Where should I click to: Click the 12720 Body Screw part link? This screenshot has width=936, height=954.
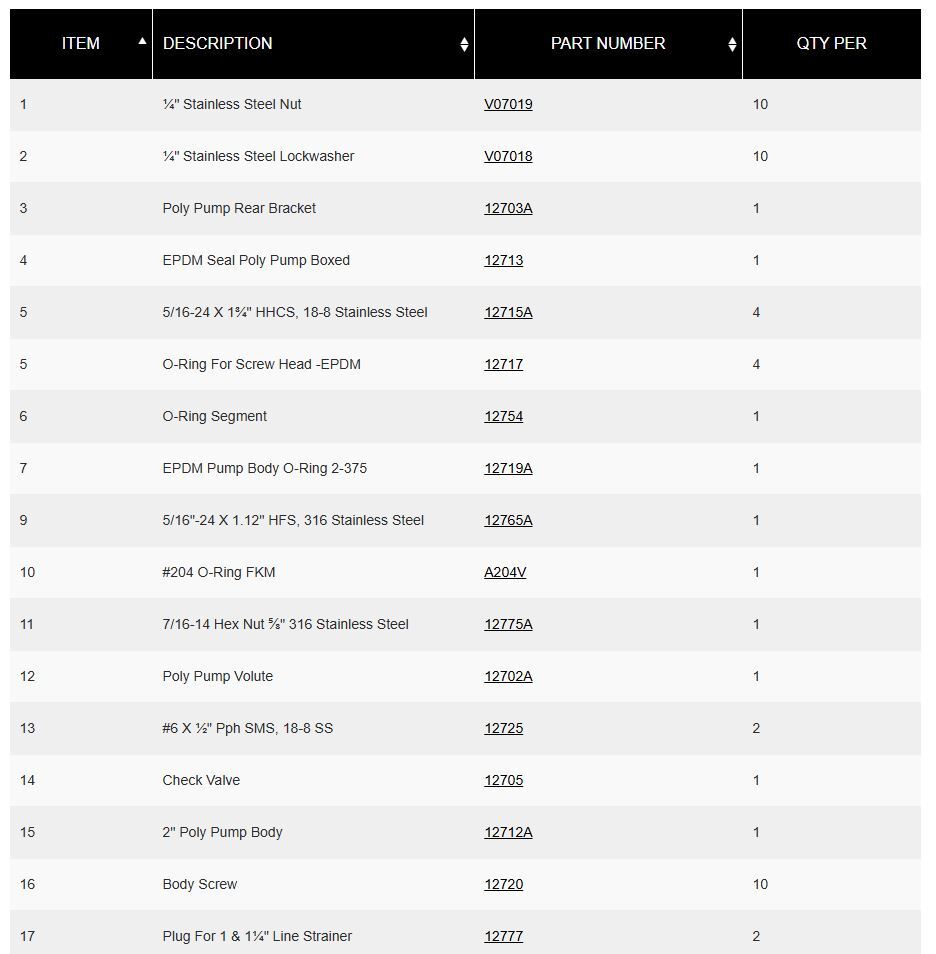(x=504, y=884)
